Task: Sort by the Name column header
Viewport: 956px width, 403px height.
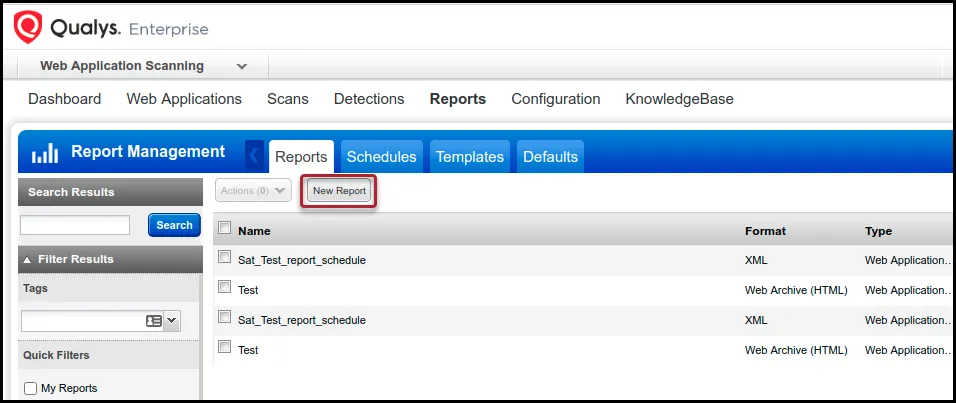Action: click(254, 231)
